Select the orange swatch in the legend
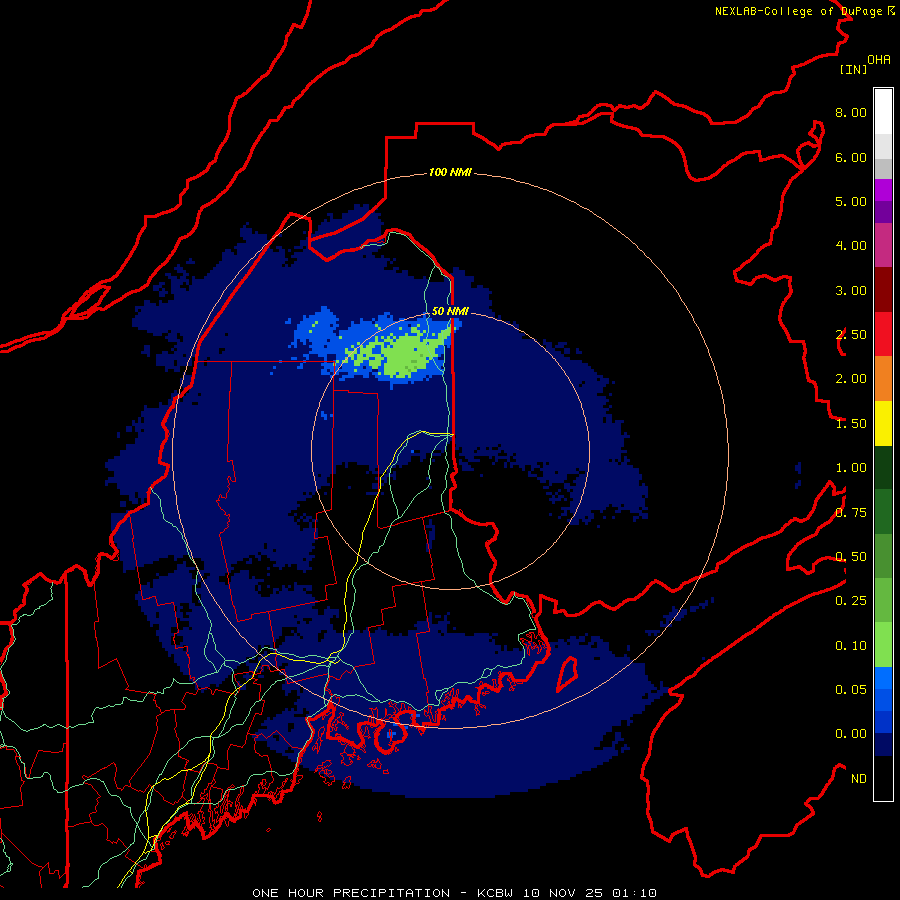 (x=883, y=379)
